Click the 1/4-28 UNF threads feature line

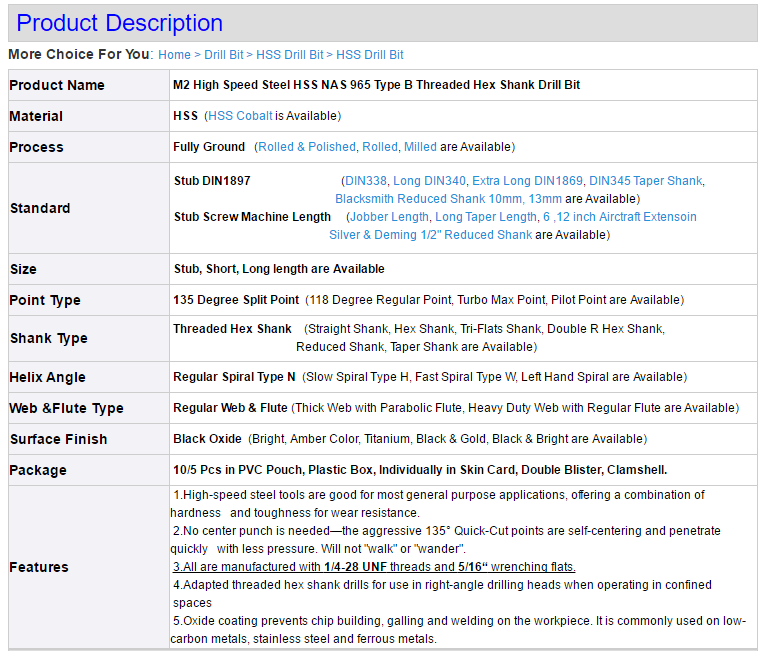(x=374, y=567)
